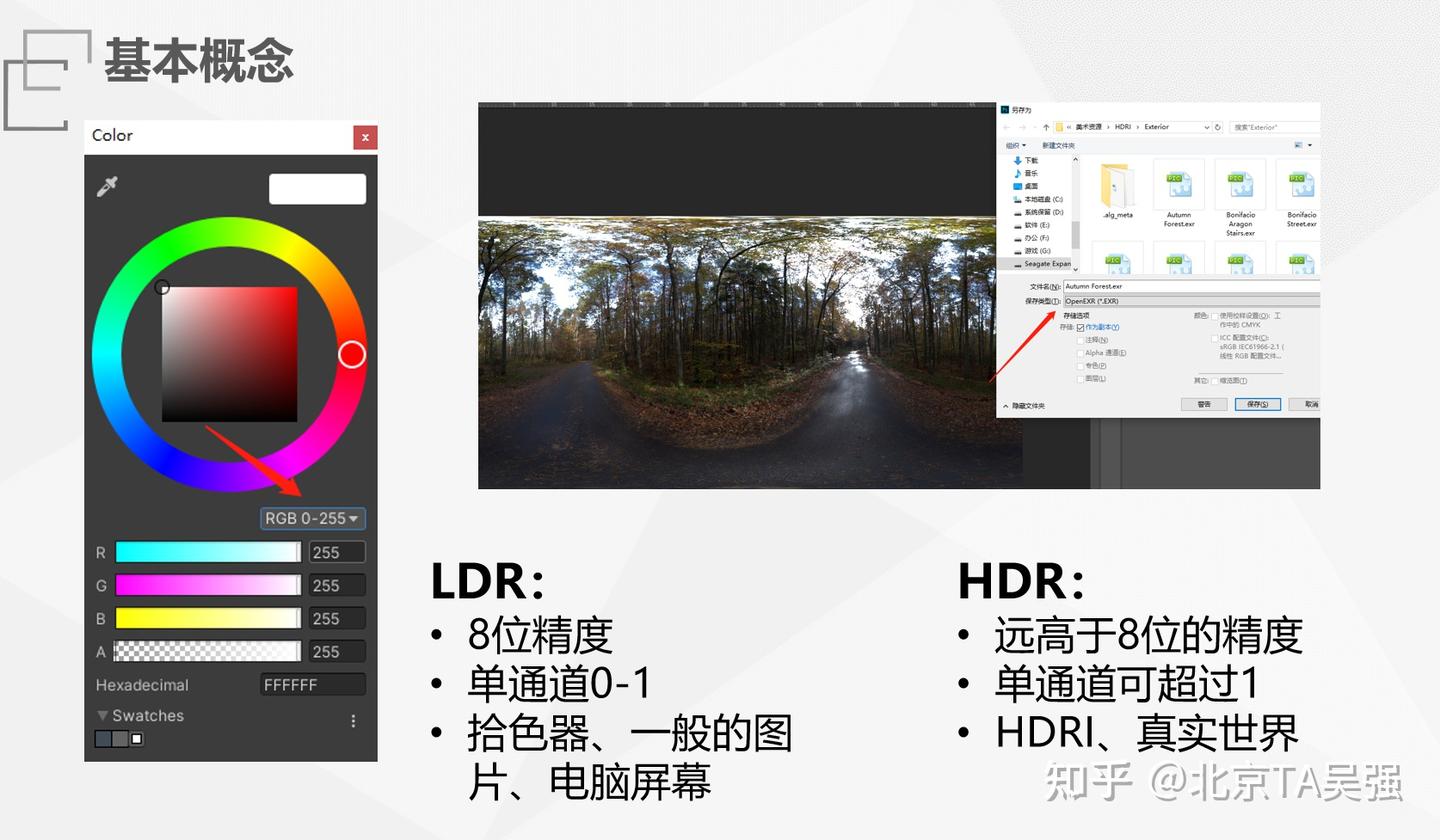This screenshot has width=1440, height=840.
Task: Uncheck the 作为副本 save-as-copy checkbox
Action: [x=1081, y=328]
